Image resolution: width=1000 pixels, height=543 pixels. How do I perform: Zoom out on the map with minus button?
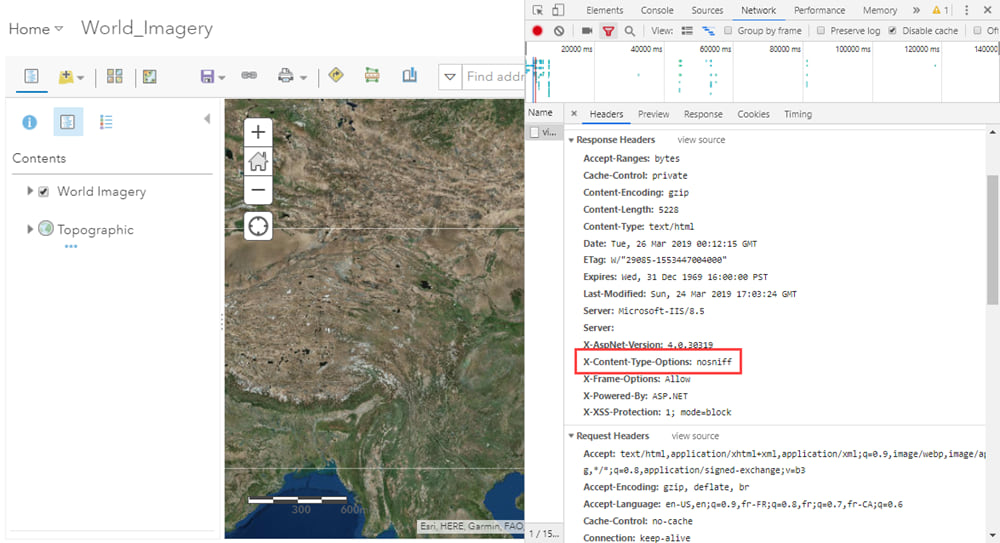tap(258, 190)
